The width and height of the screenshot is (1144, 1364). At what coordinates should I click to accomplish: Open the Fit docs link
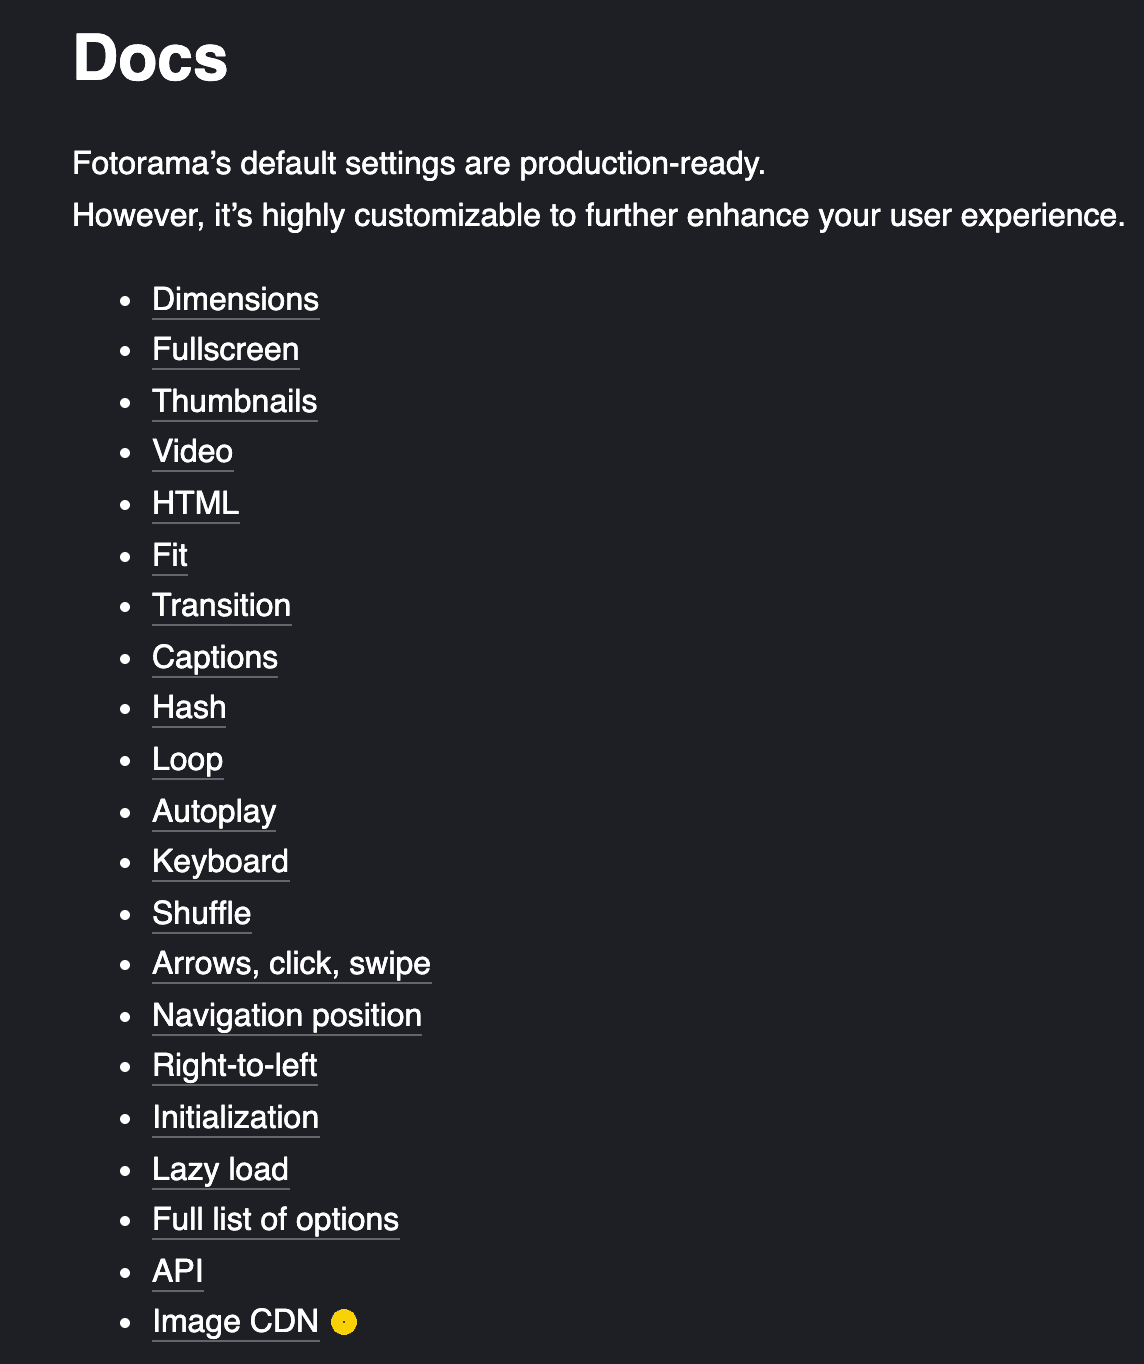click(x=170, y=556)
